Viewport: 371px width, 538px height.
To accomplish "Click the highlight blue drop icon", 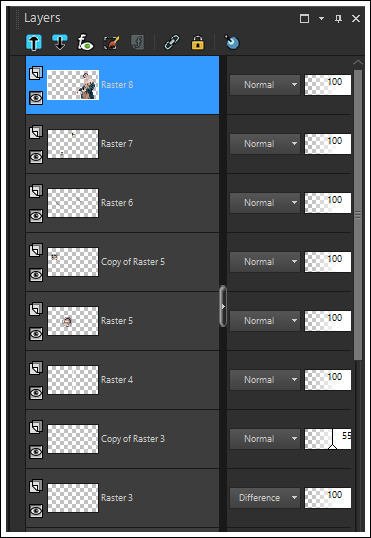I will pyautogui.click(x=232, y=43).
